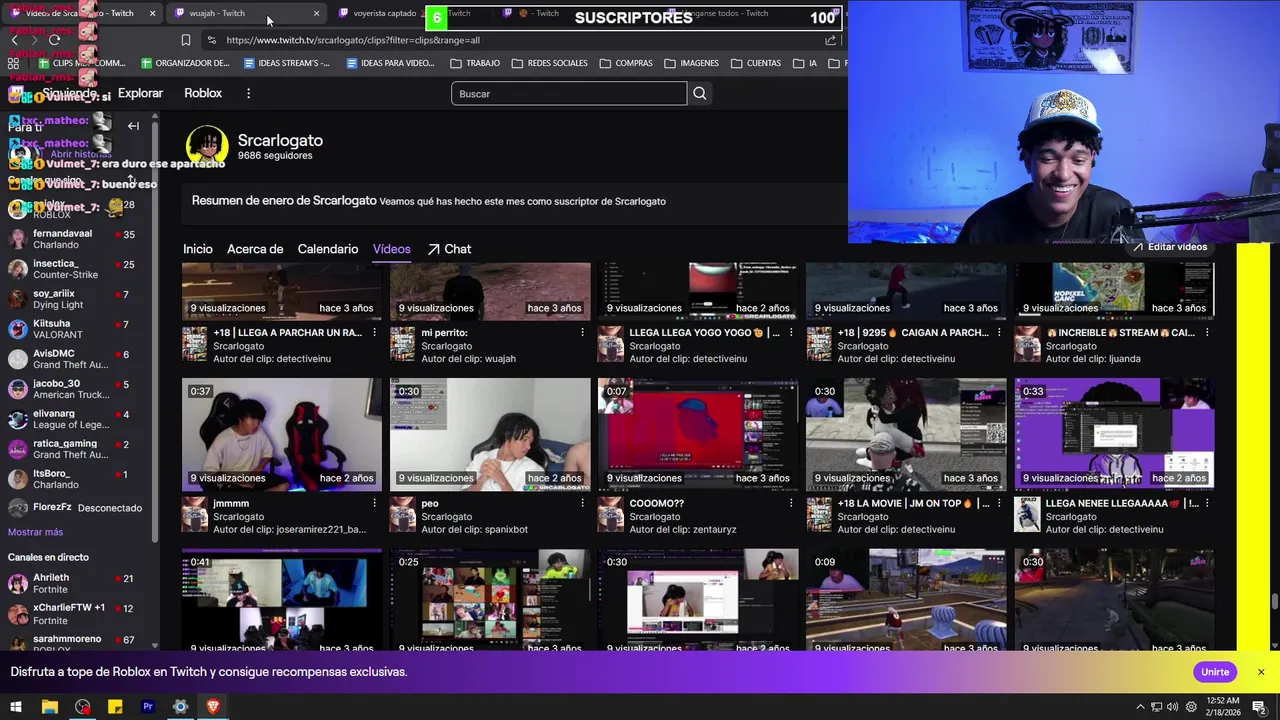Open the CUENTAS bookmarks folder
Viewport: 1280px width, 720px height.
pos(756,63)
